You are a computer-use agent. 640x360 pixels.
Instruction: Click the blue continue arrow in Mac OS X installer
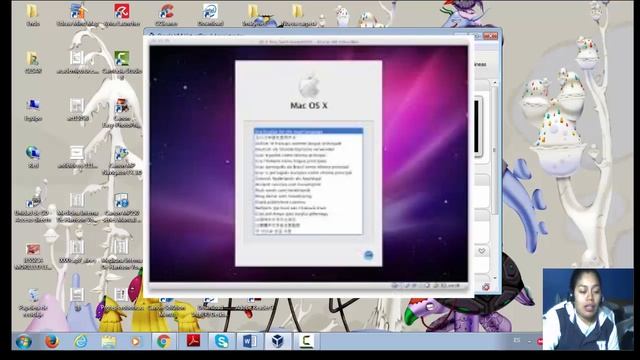pyautogui.click(x=368, y=255)
